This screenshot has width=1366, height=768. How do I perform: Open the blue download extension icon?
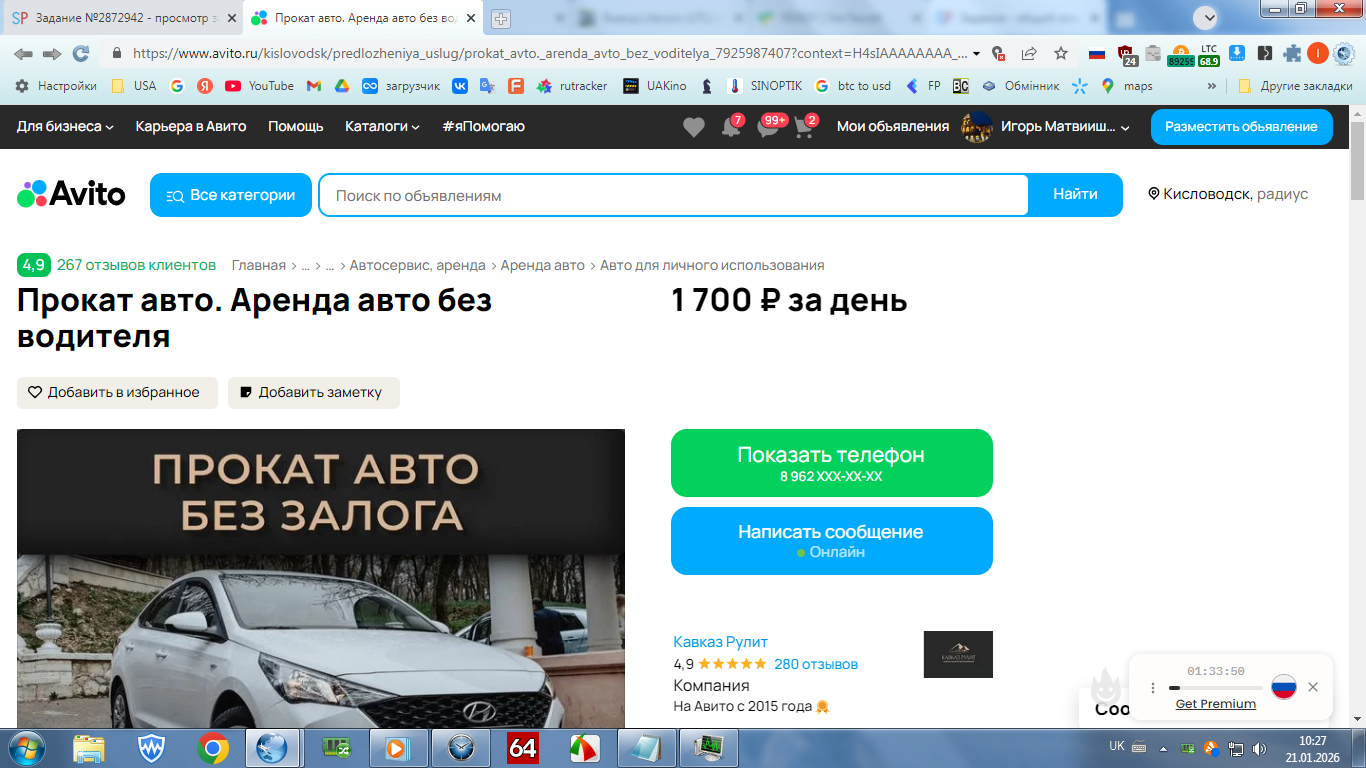1237,53
